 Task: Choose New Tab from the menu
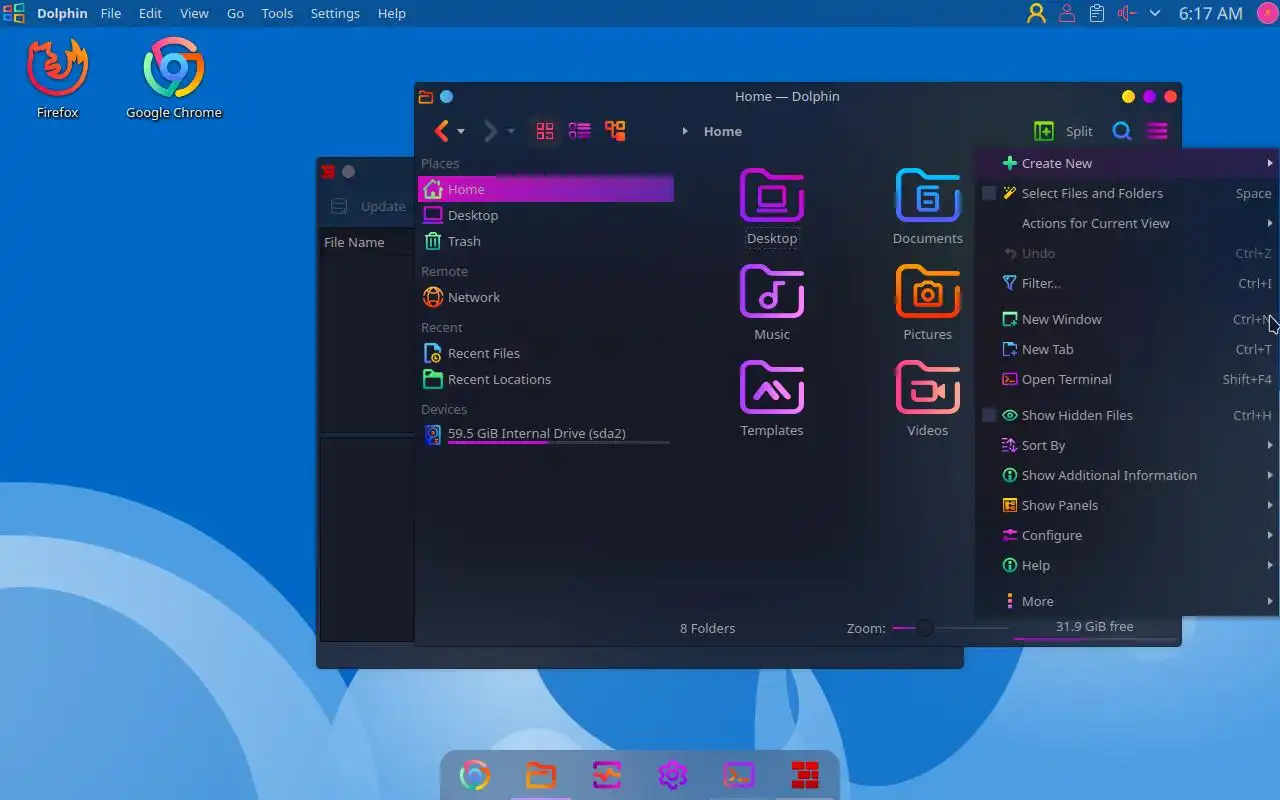tap(1127, 349)
